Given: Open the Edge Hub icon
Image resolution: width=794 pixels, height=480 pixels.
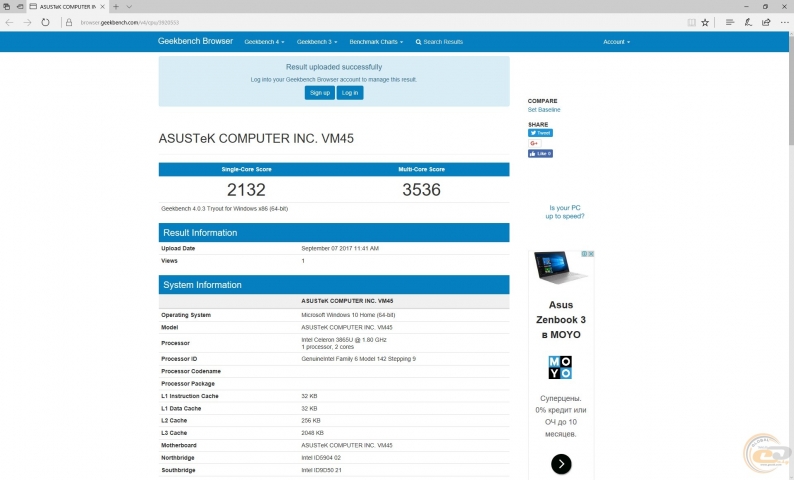Looking at the screenshot, I should [730, 22].
